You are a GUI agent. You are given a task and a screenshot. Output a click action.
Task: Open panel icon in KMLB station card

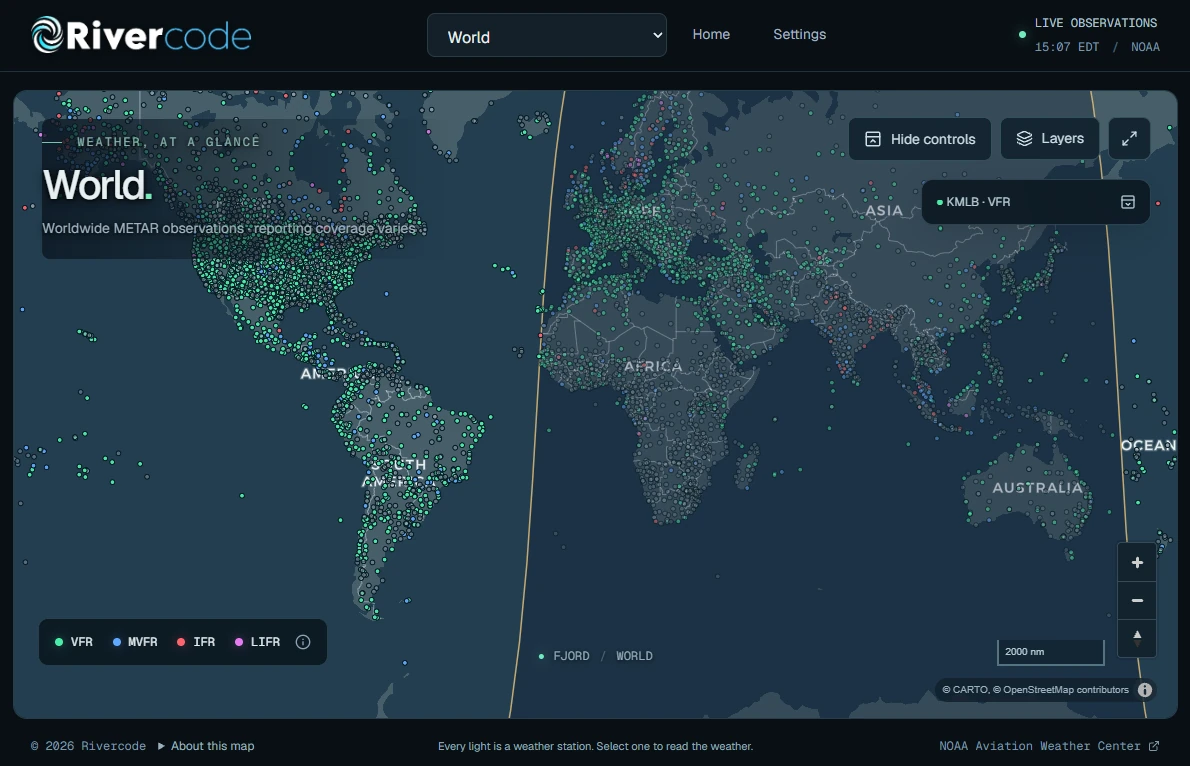1128,202
